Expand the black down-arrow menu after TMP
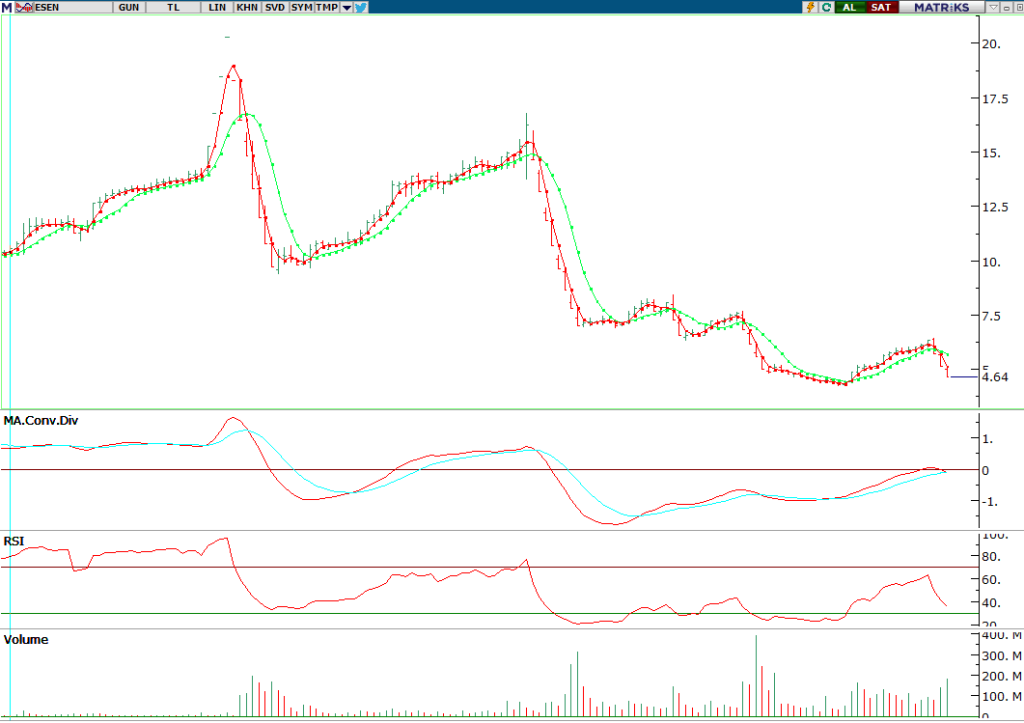Screen dimensions: 1024x723 tap(346, 7)
